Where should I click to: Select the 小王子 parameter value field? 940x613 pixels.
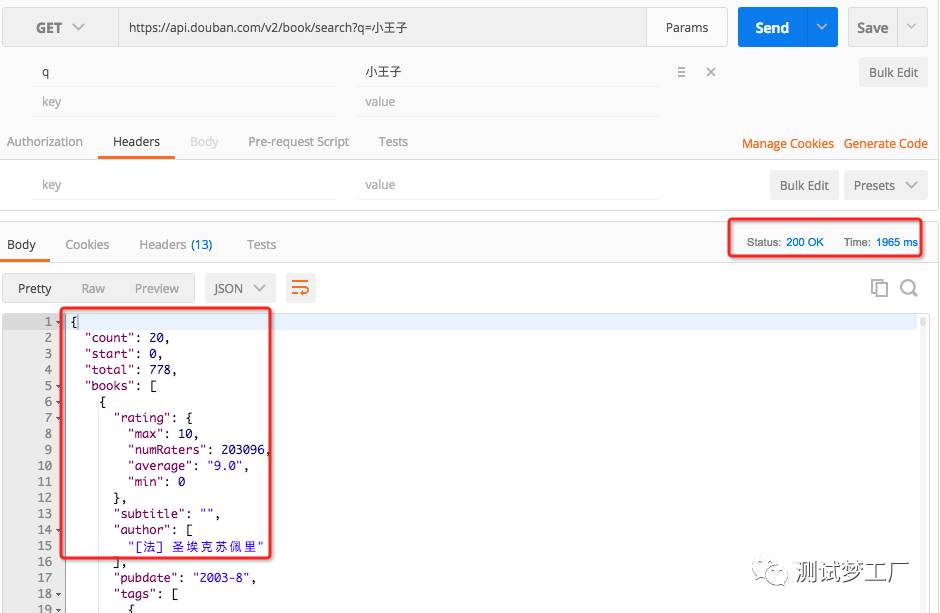click(508, 72)
